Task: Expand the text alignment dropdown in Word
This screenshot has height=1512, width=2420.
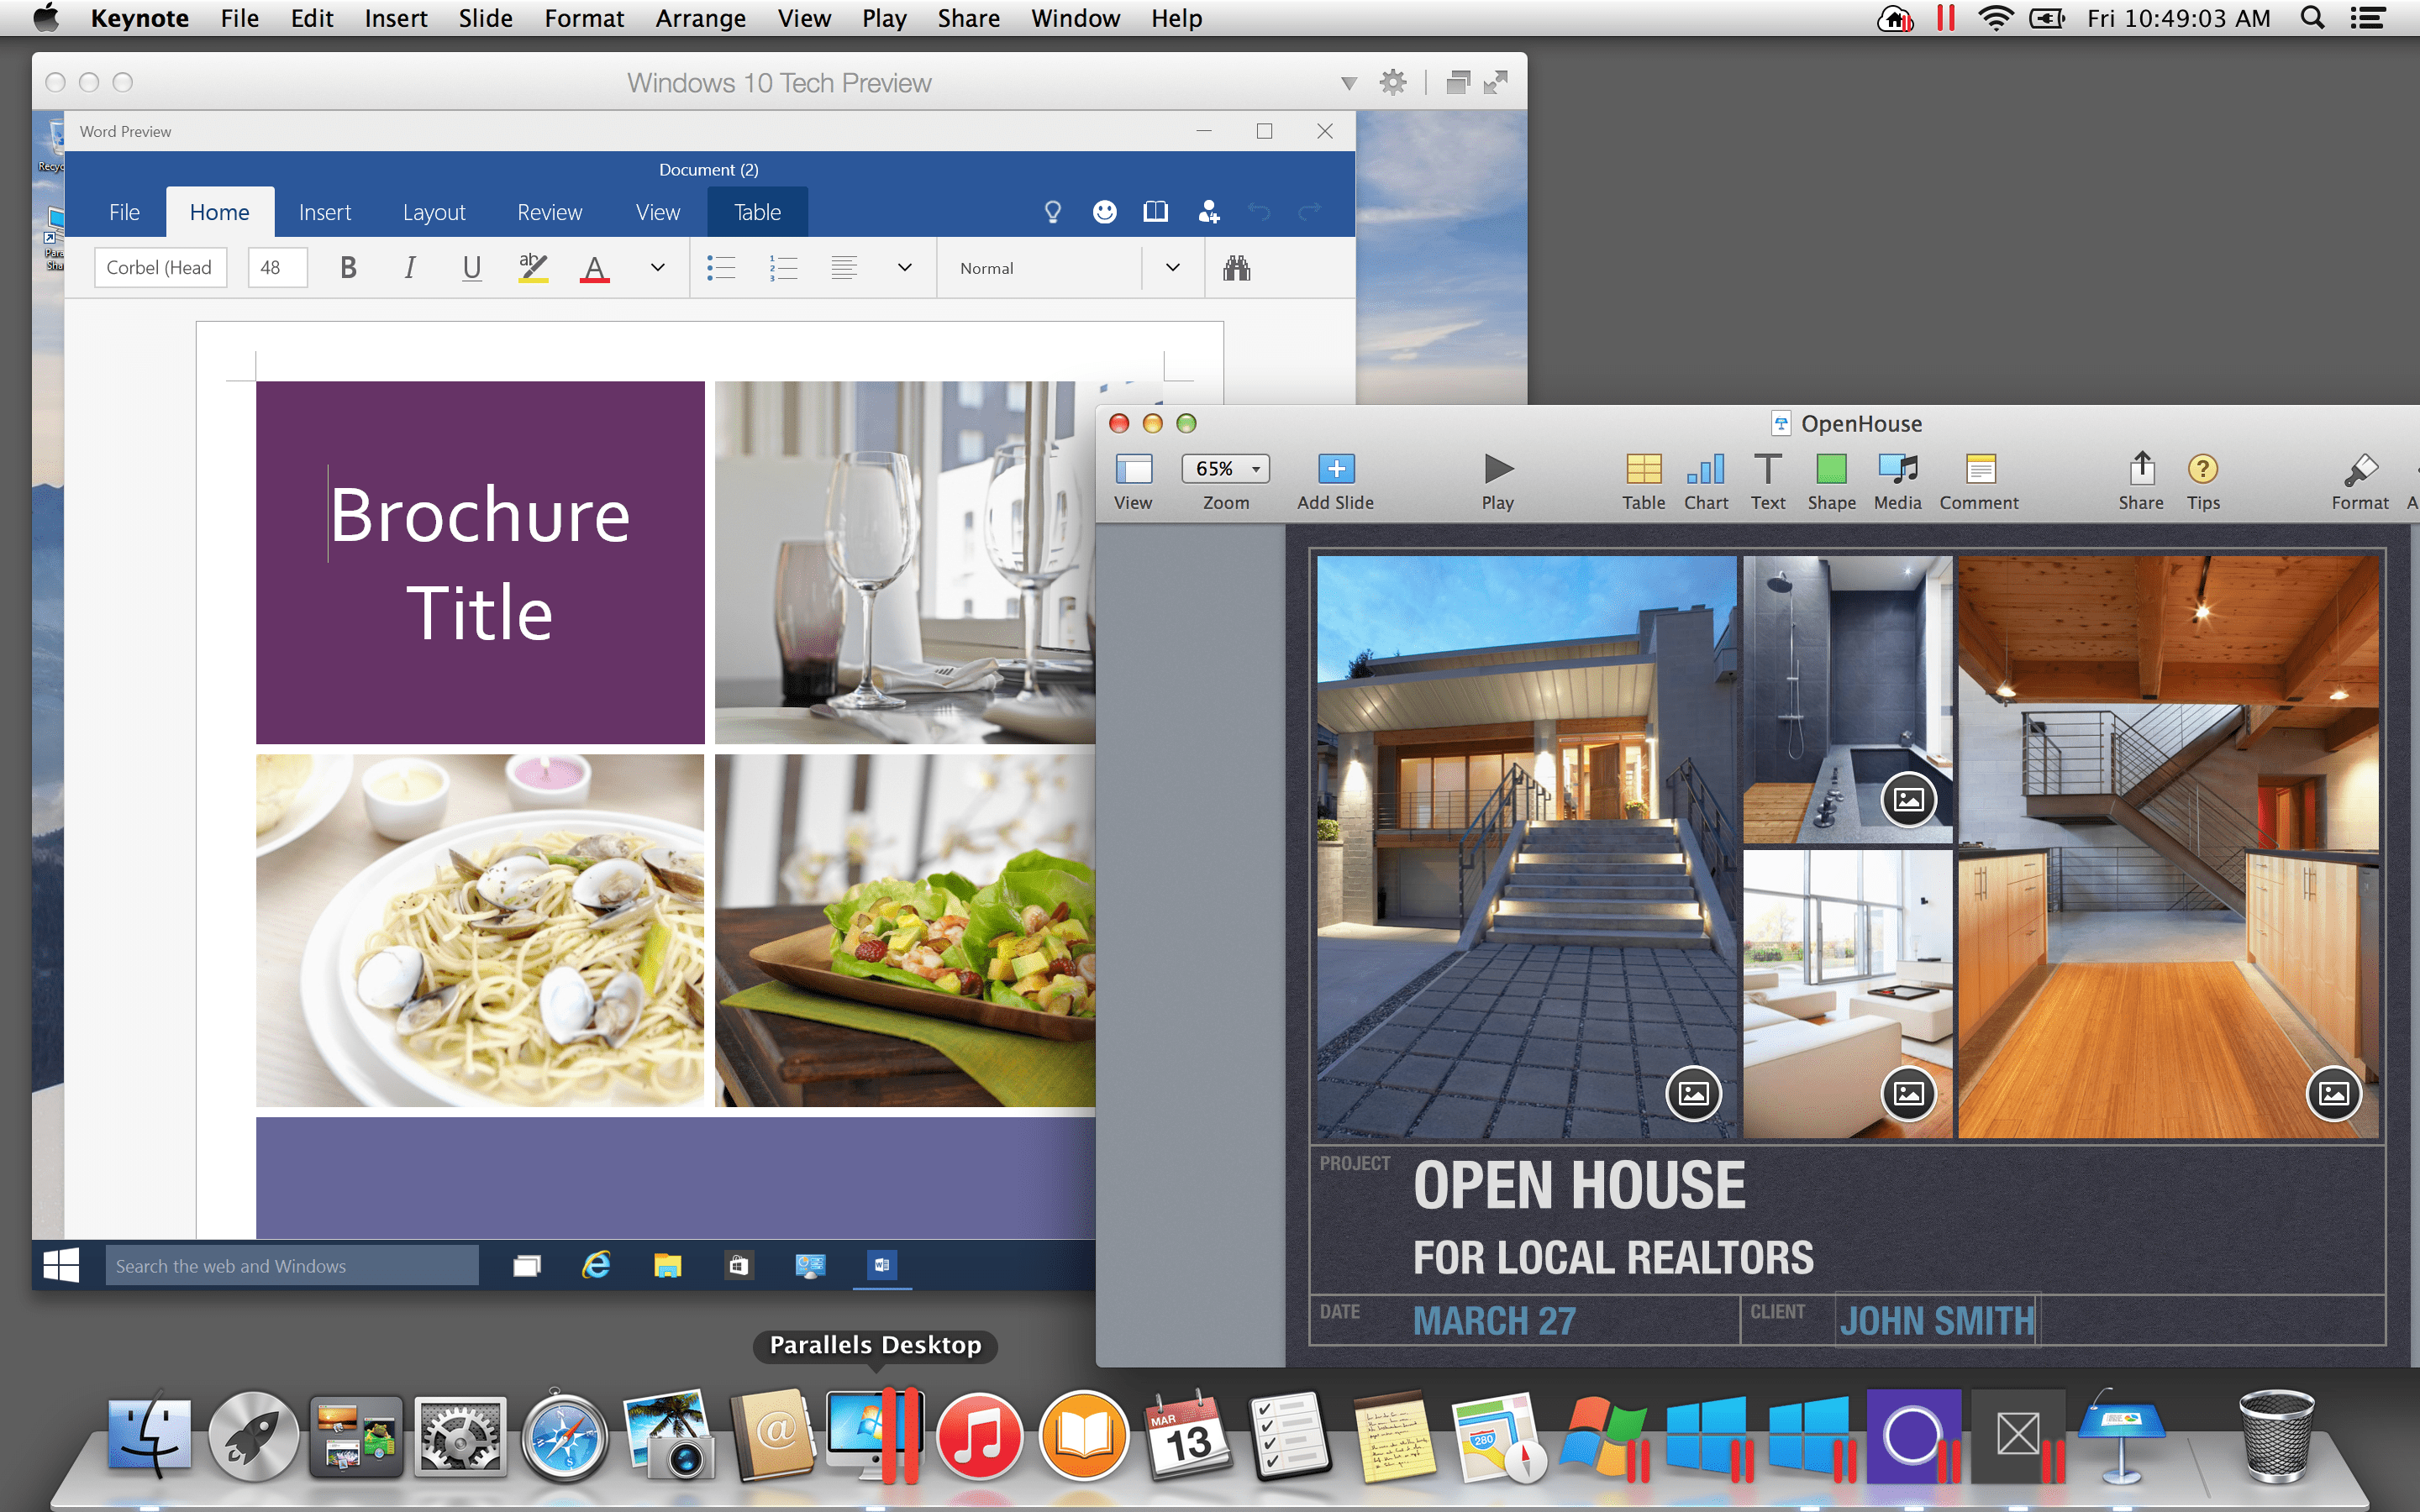Action: [x=904, y=268]
